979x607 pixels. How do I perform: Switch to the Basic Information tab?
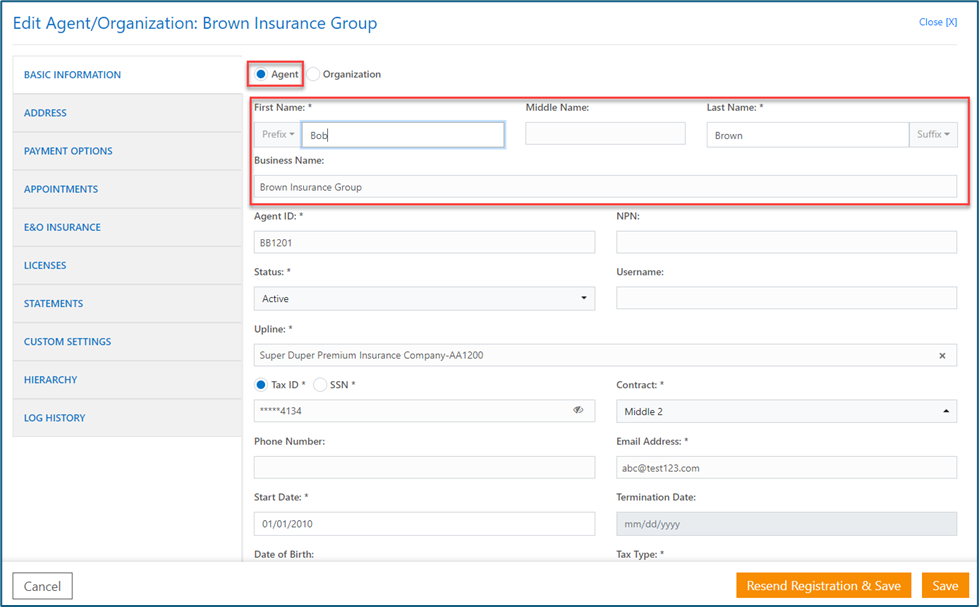tap(127, 75)
